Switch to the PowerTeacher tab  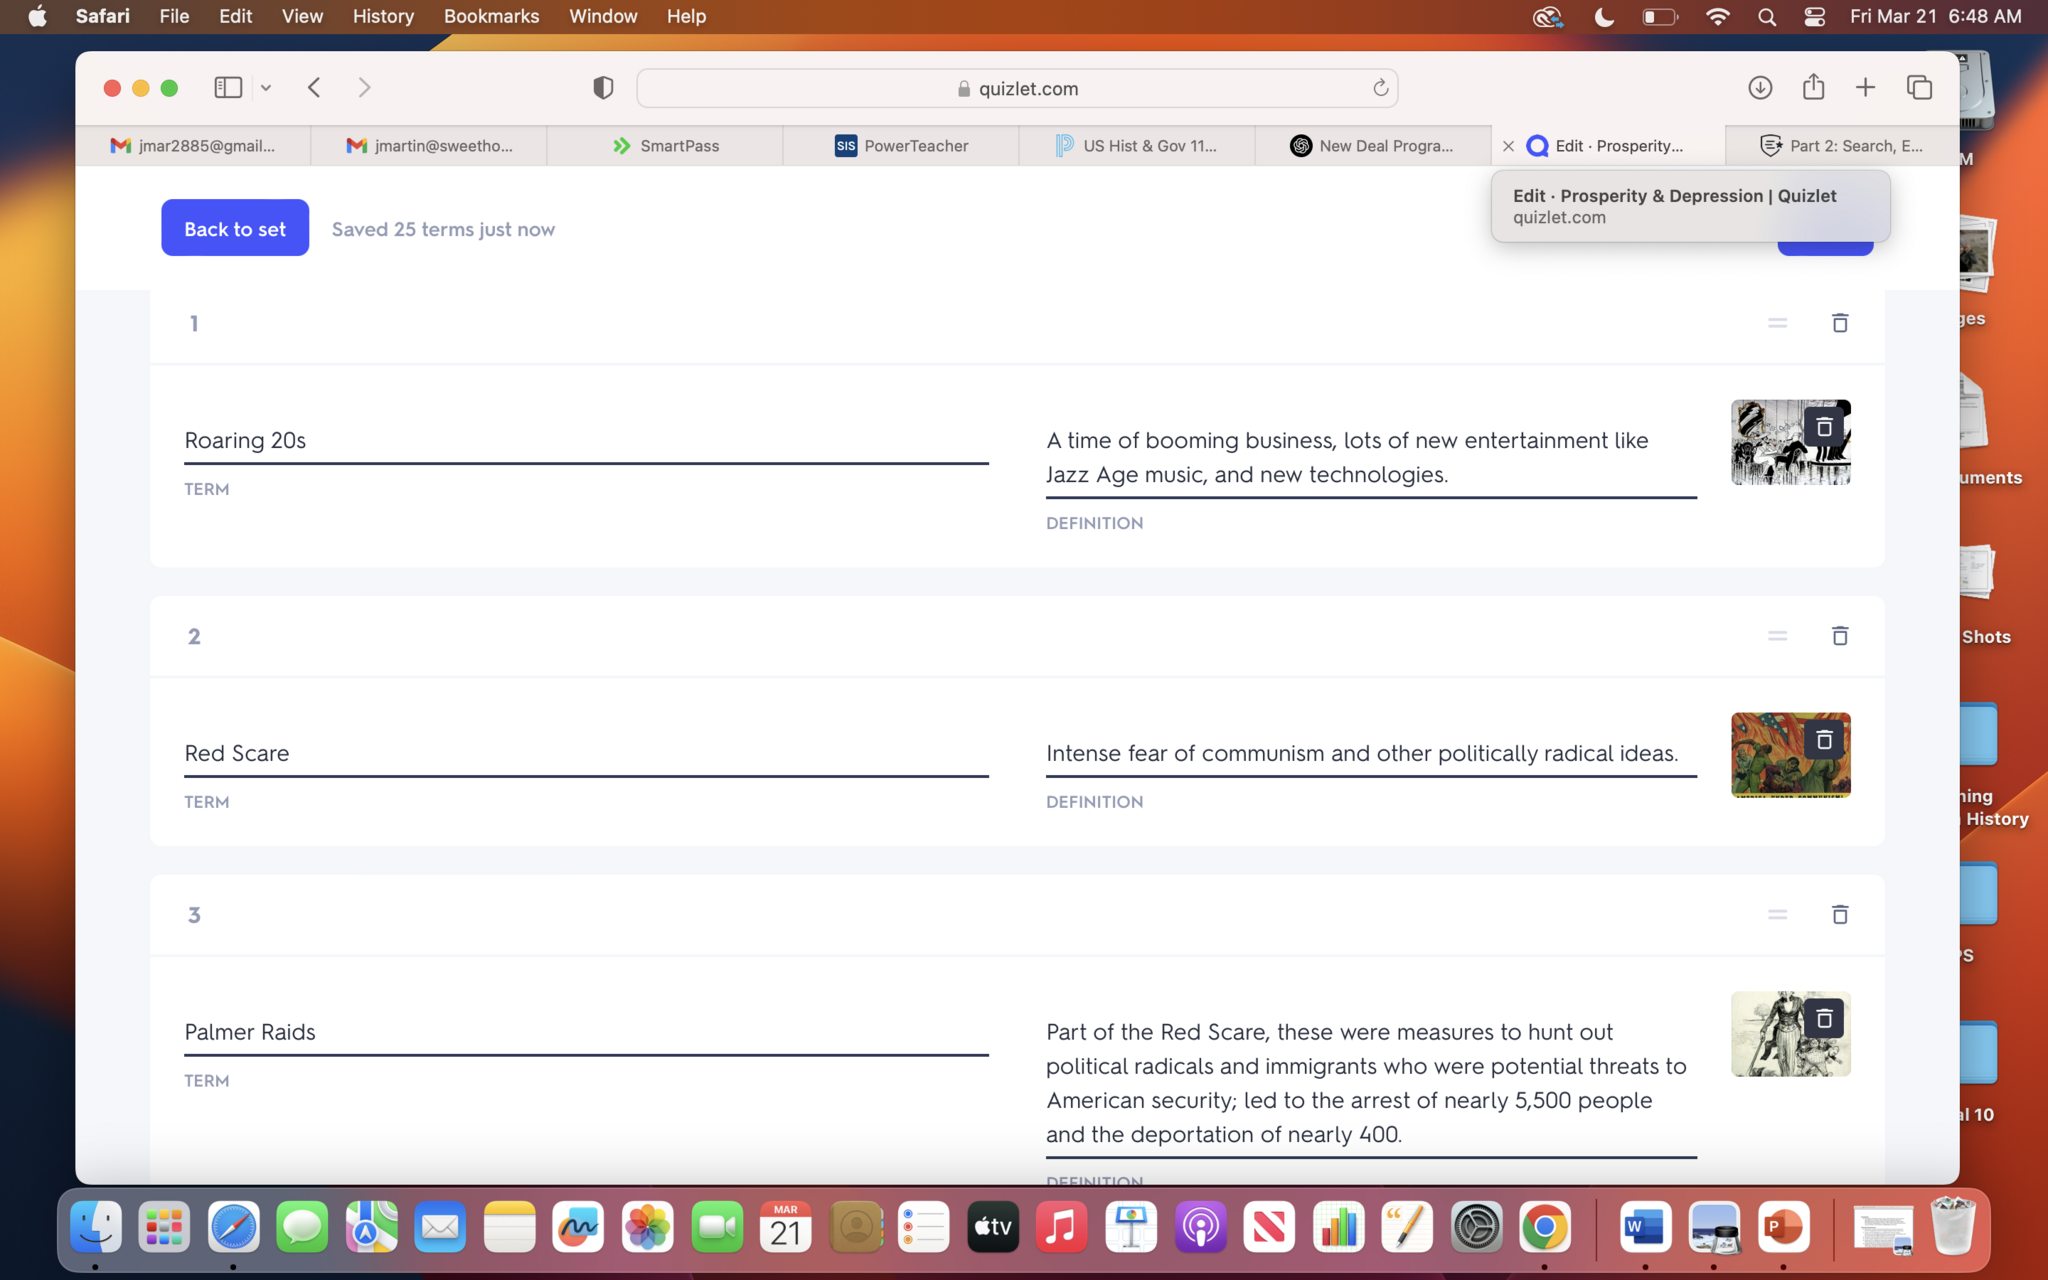point(901,146)
